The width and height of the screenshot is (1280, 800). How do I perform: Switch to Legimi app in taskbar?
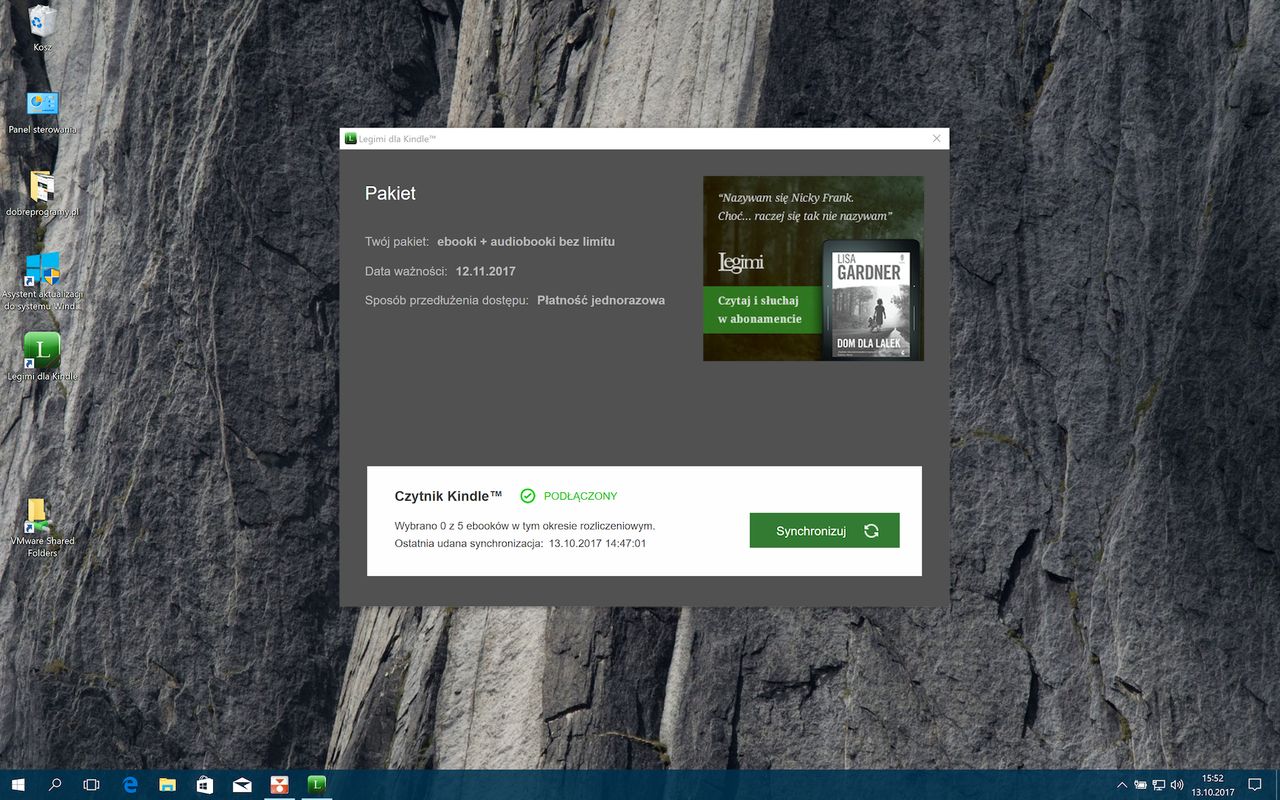coord(316,785)
